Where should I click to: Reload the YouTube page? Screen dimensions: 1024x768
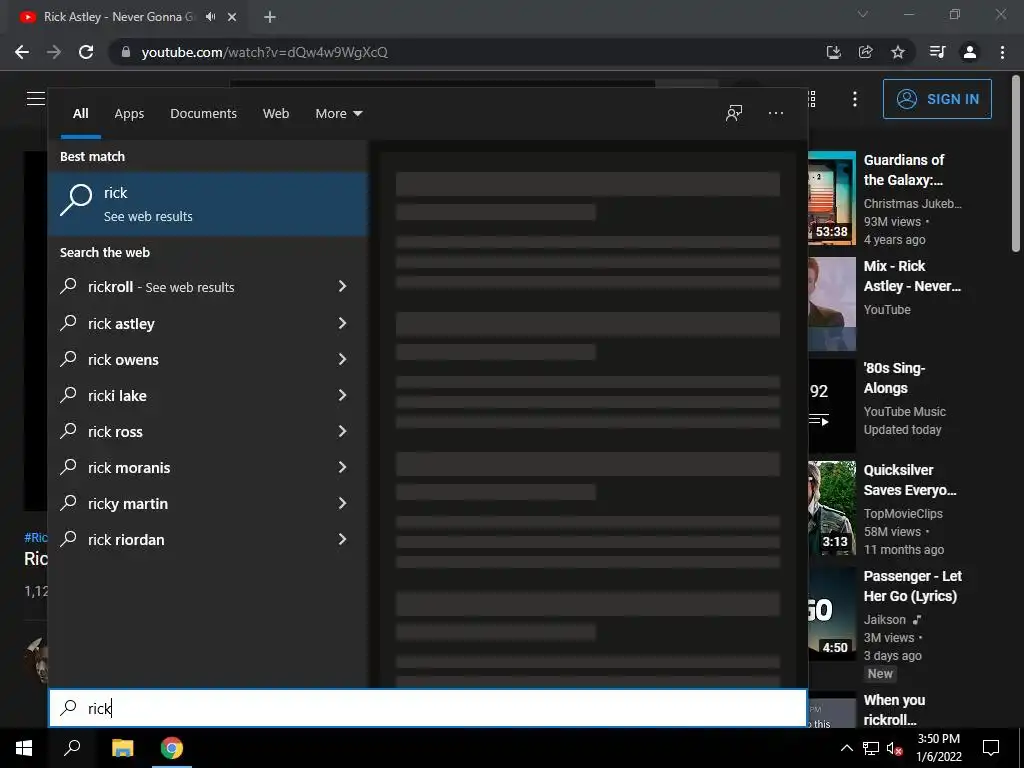click(x=86, y=52)
